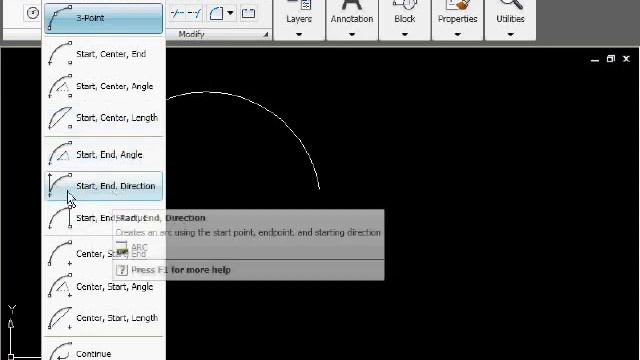Screen dimensions: 640x360
Task: Click the UCS origin icon
Action: coord(11,357)
